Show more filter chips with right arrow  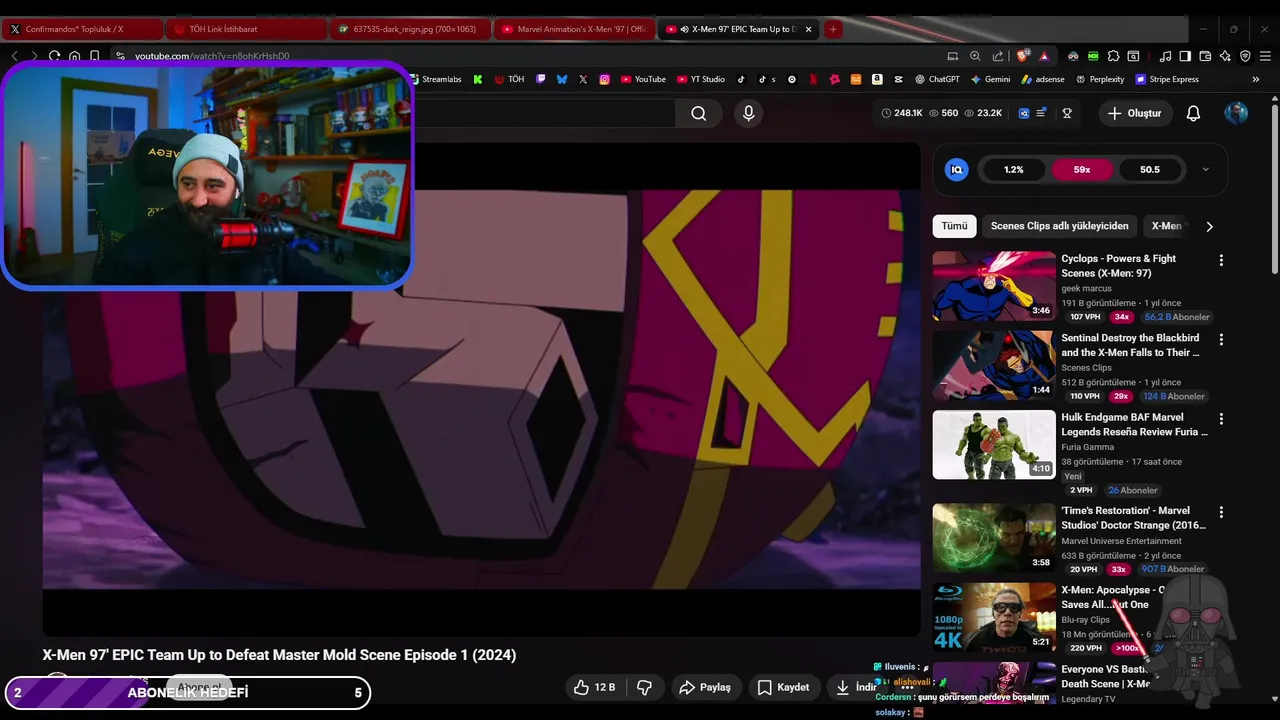point(1209,226)
